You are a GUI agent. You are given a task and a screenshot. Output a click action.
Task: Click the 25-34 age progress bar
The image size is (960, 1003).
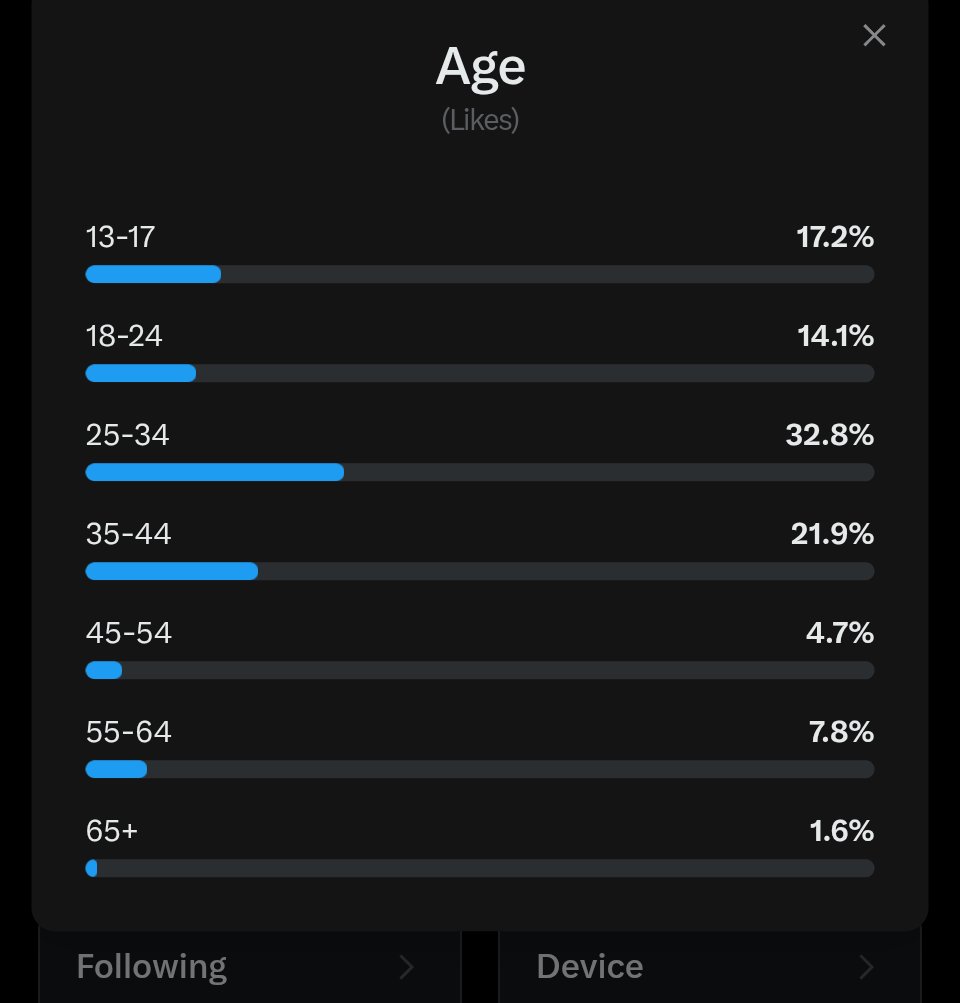point(480,473)
